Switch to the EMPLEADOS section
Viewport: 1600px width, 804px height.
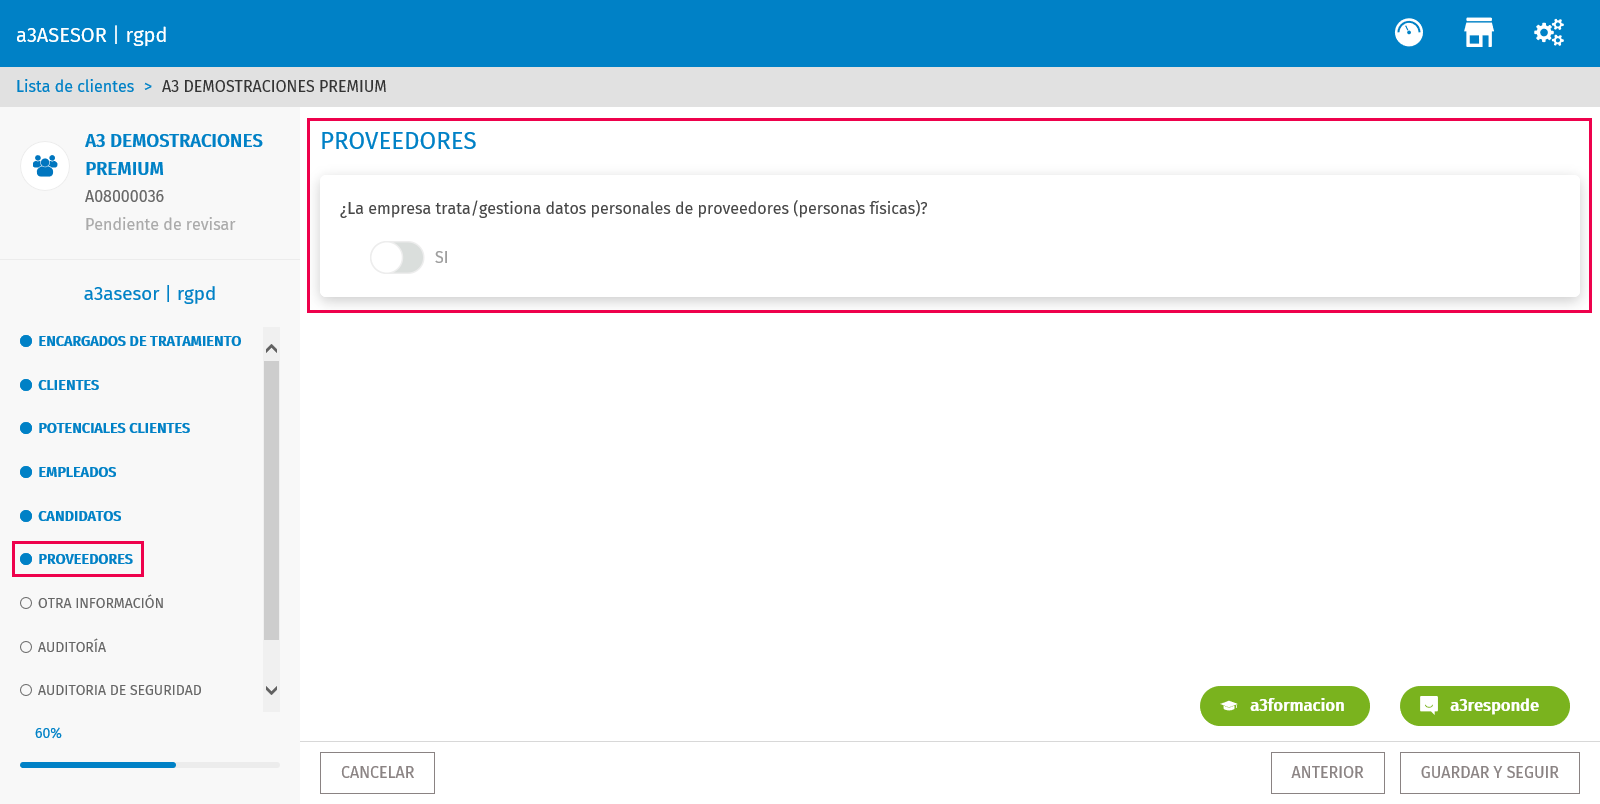tap(77, 472)
